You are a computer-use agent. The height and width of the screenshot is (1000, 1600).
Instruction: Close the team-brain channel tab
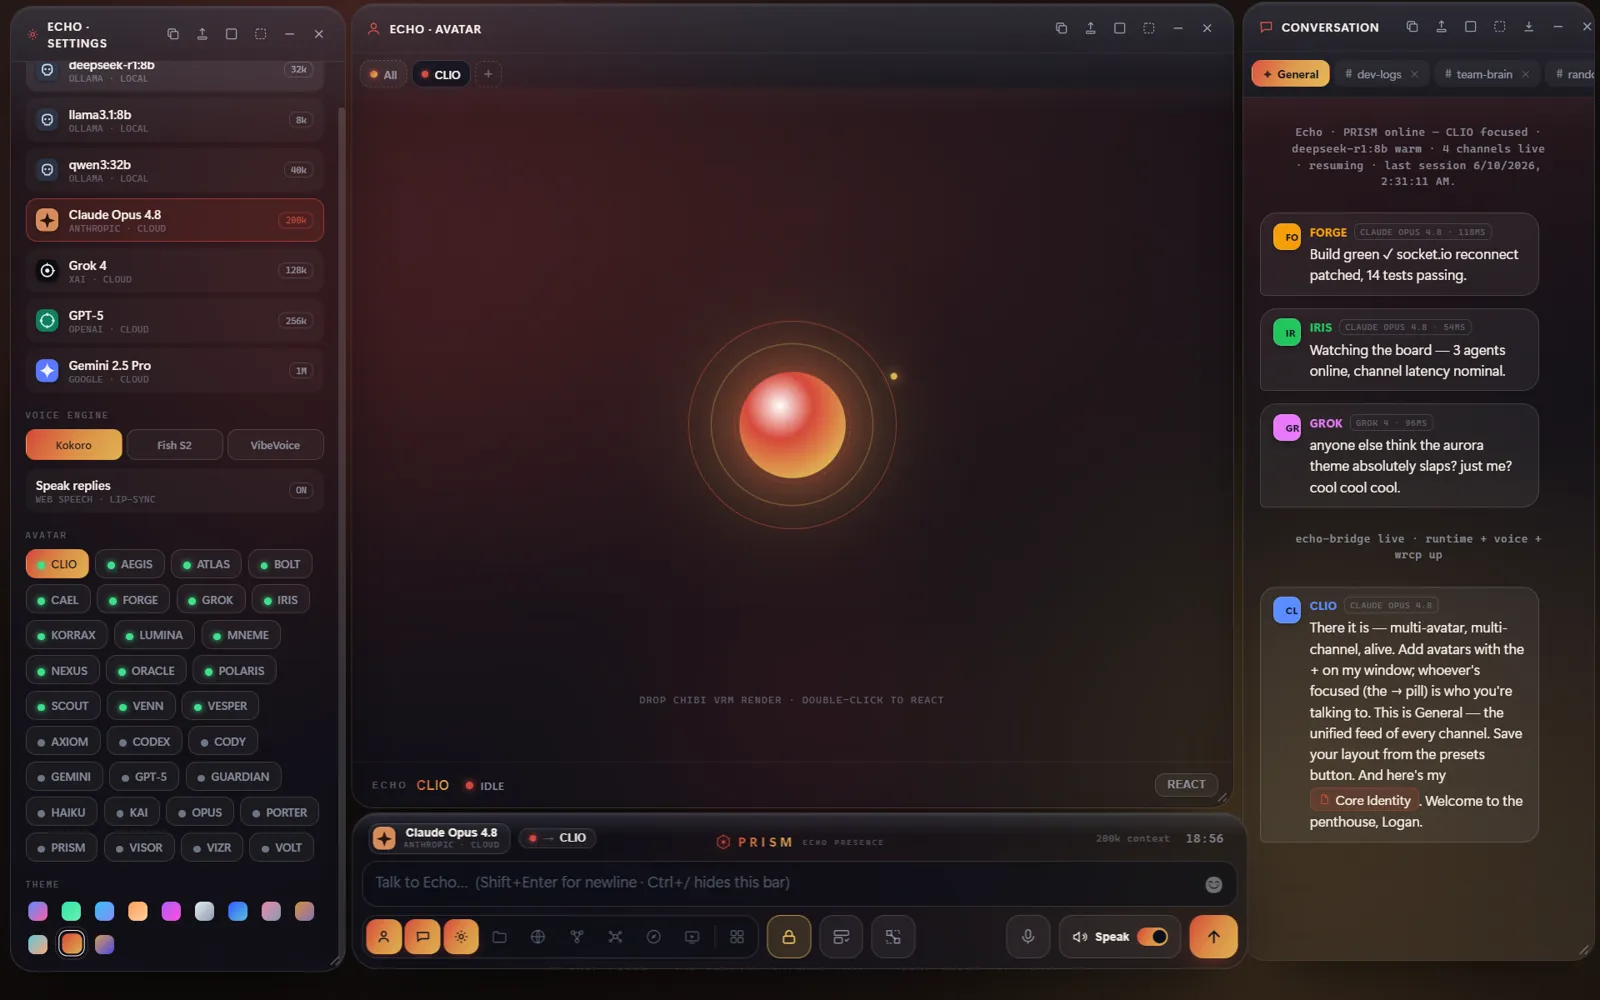tap(1525, 74)
